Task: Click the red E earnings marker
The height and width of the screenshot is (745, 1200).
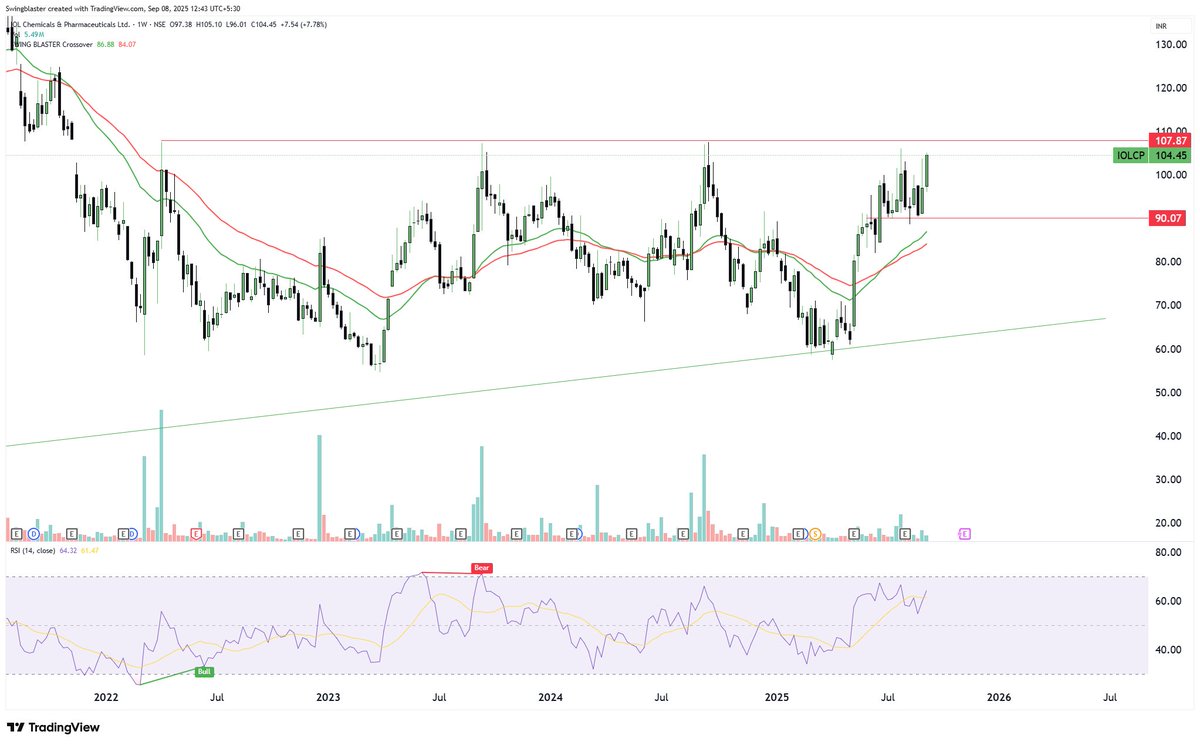Action: point(196,534)
